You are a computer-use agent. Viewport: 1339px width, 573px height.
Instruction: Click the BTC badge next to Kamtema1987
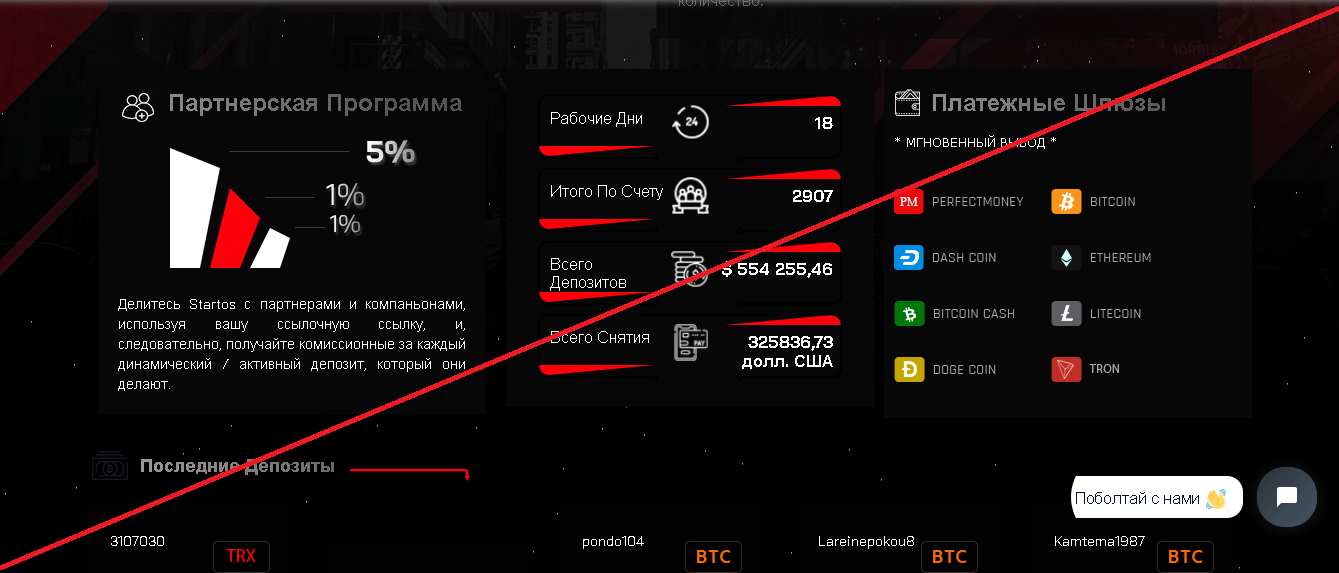(x=1185, y=556)
